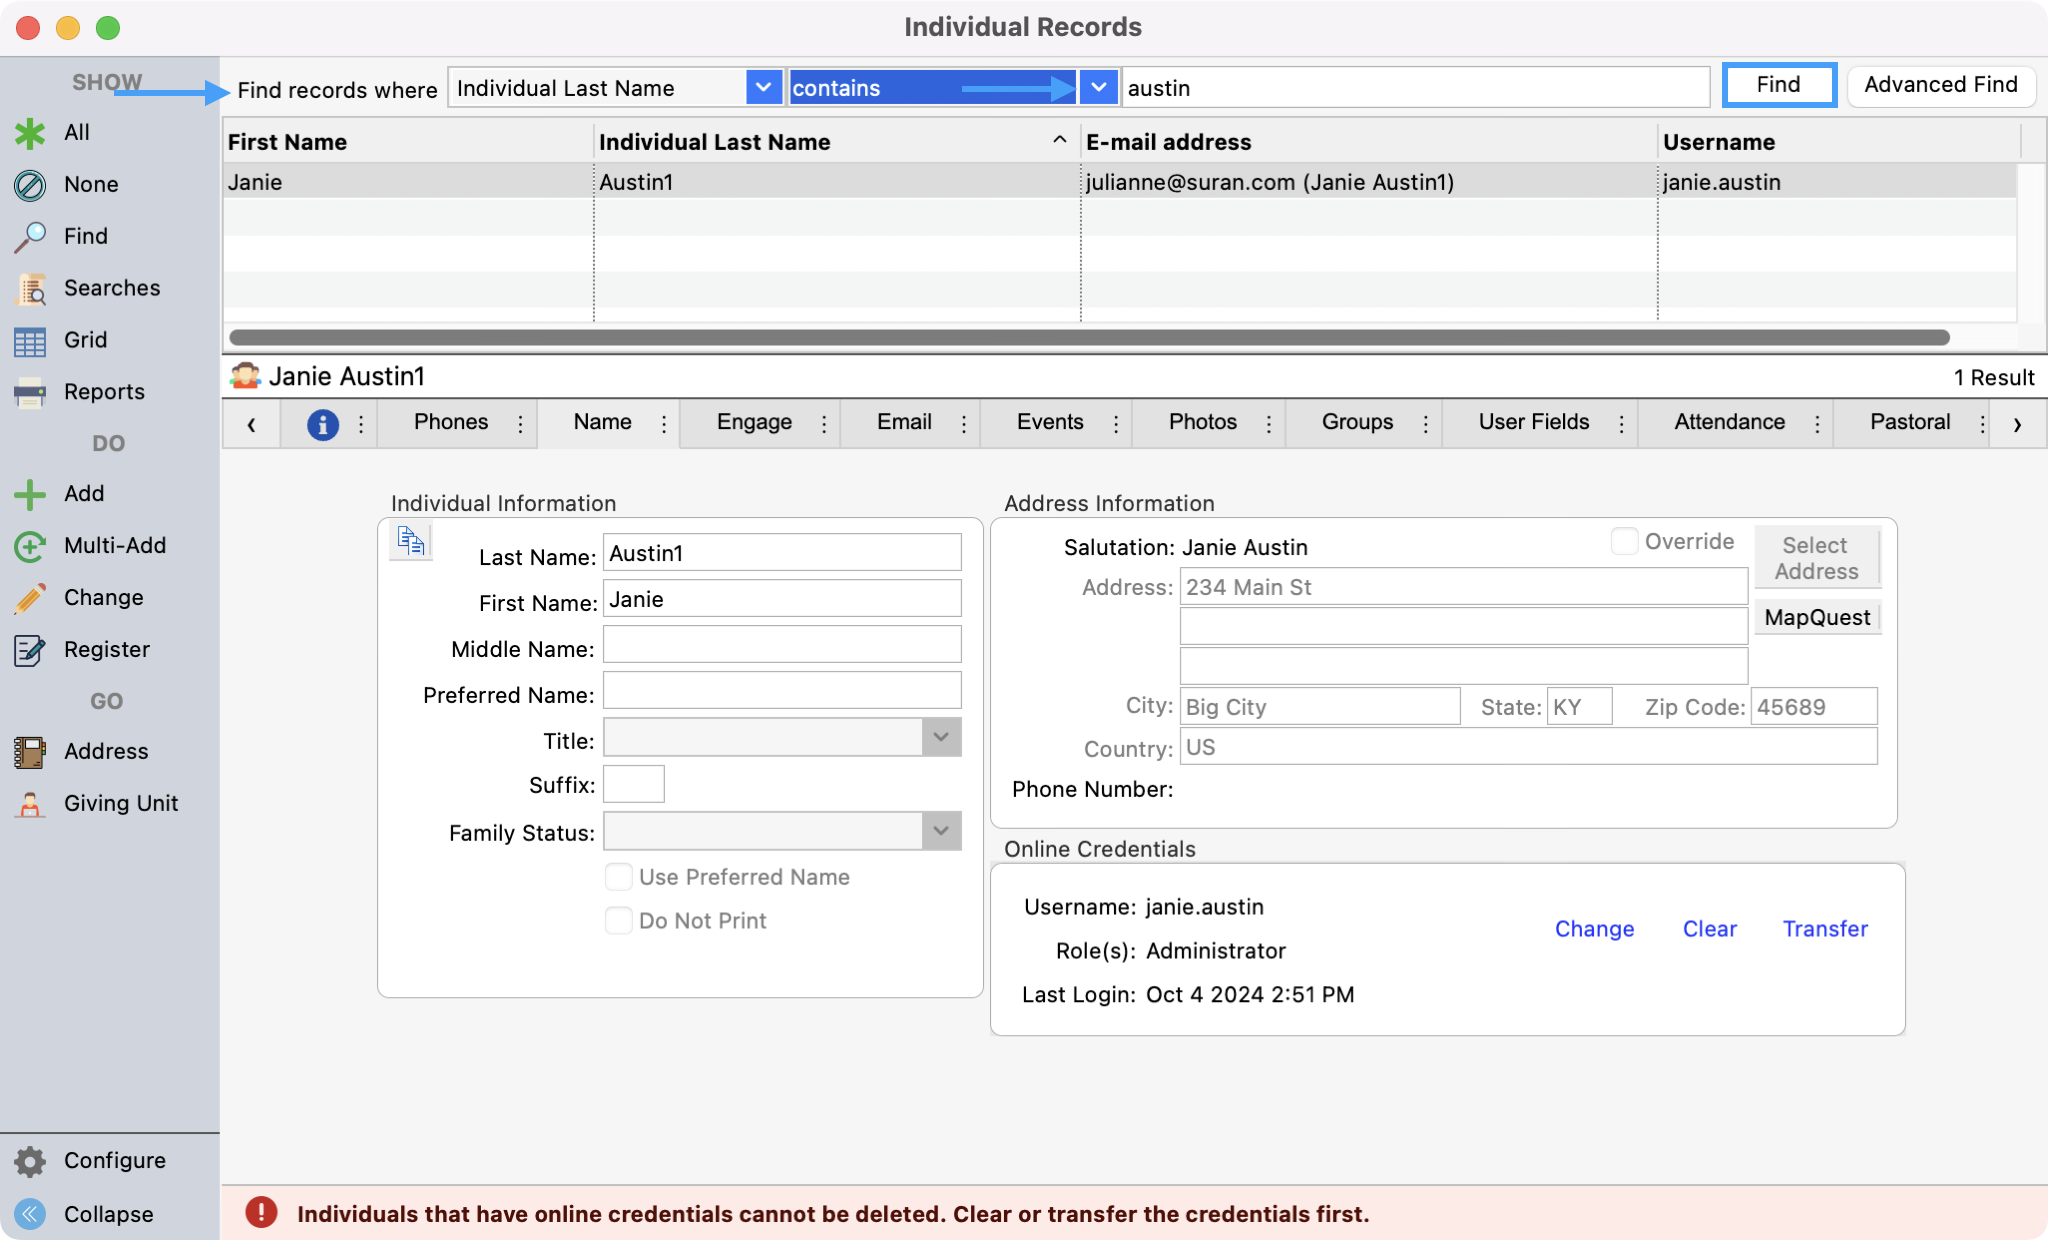Click the Advanced Find button
This screenshot has height=1240, width=2048.
1940,85
